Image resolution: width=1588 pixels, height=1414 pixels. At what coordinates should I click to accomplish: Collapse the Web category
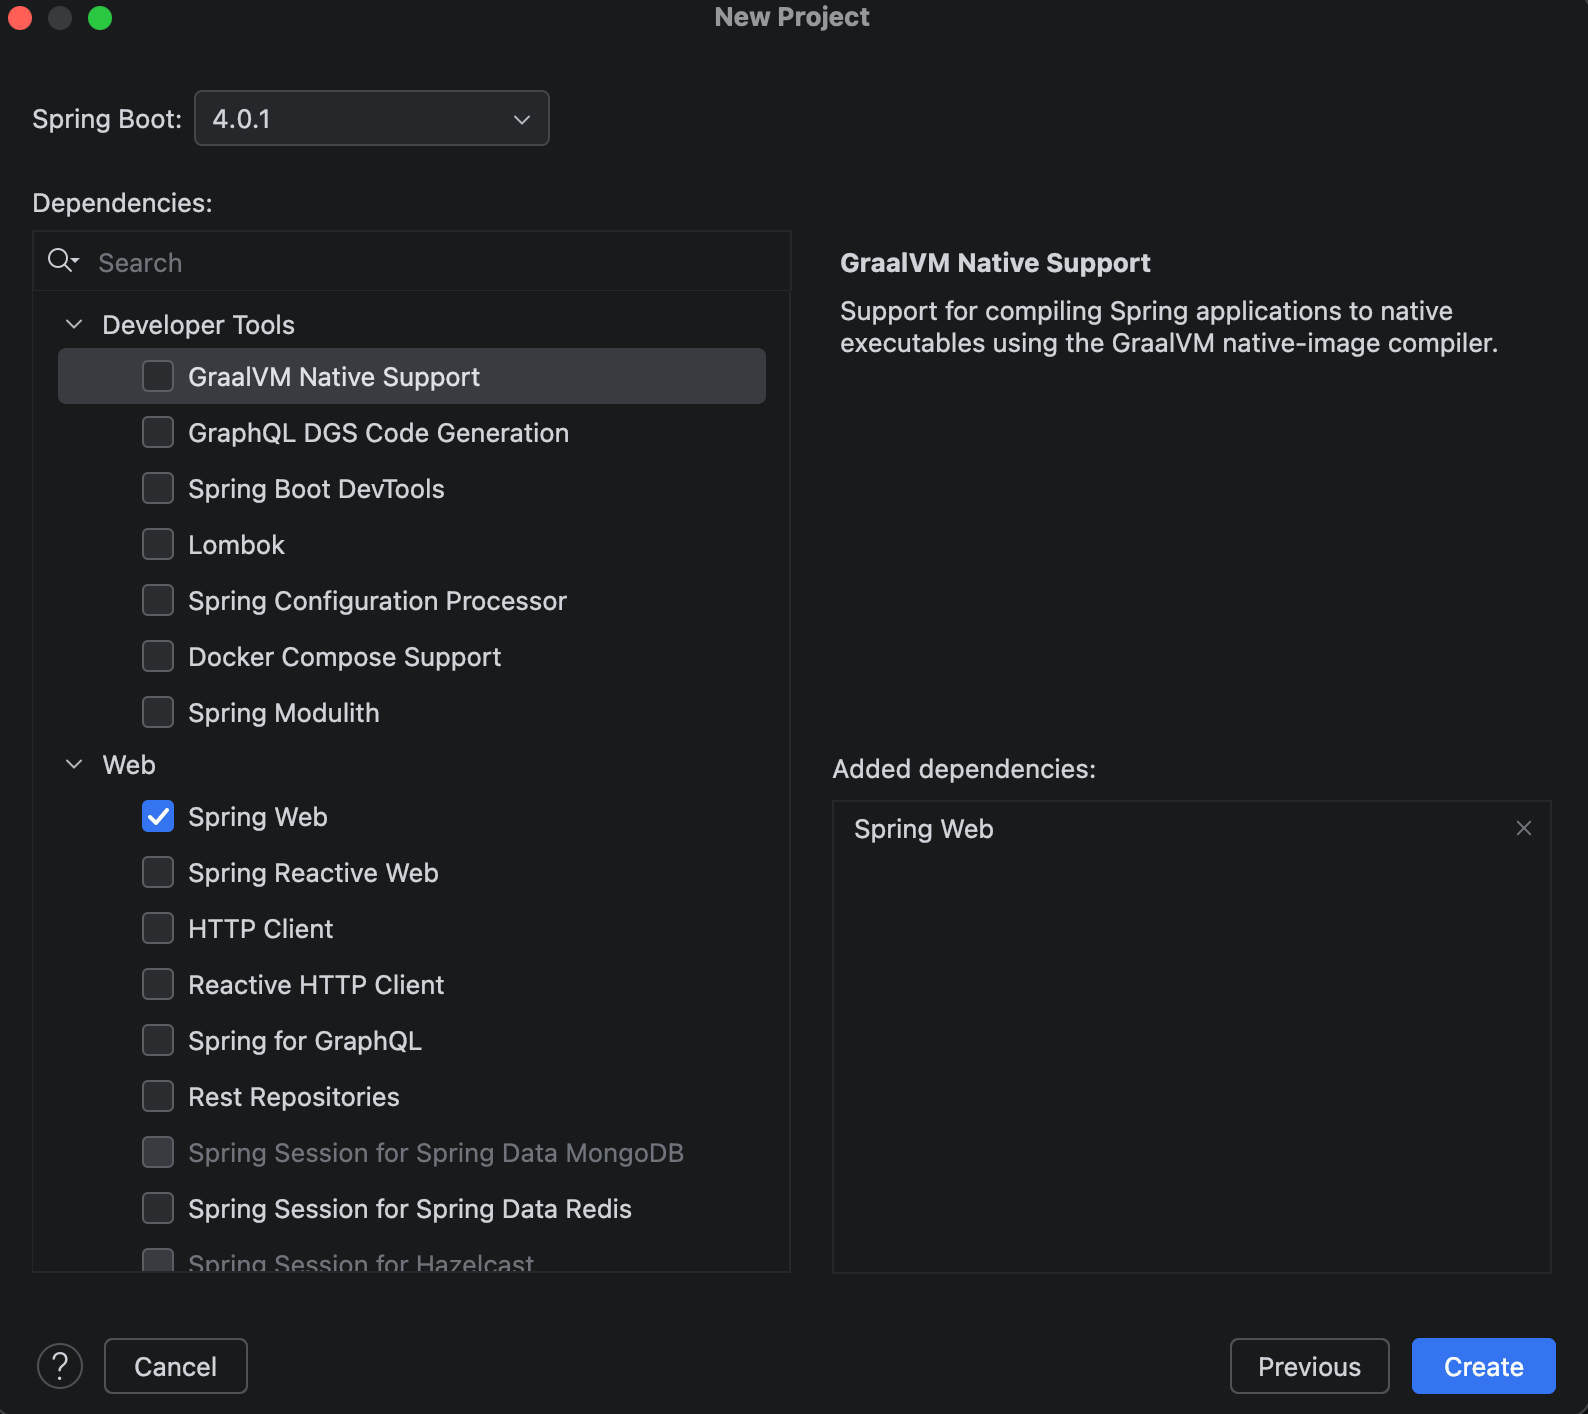[x=74, y=765]
